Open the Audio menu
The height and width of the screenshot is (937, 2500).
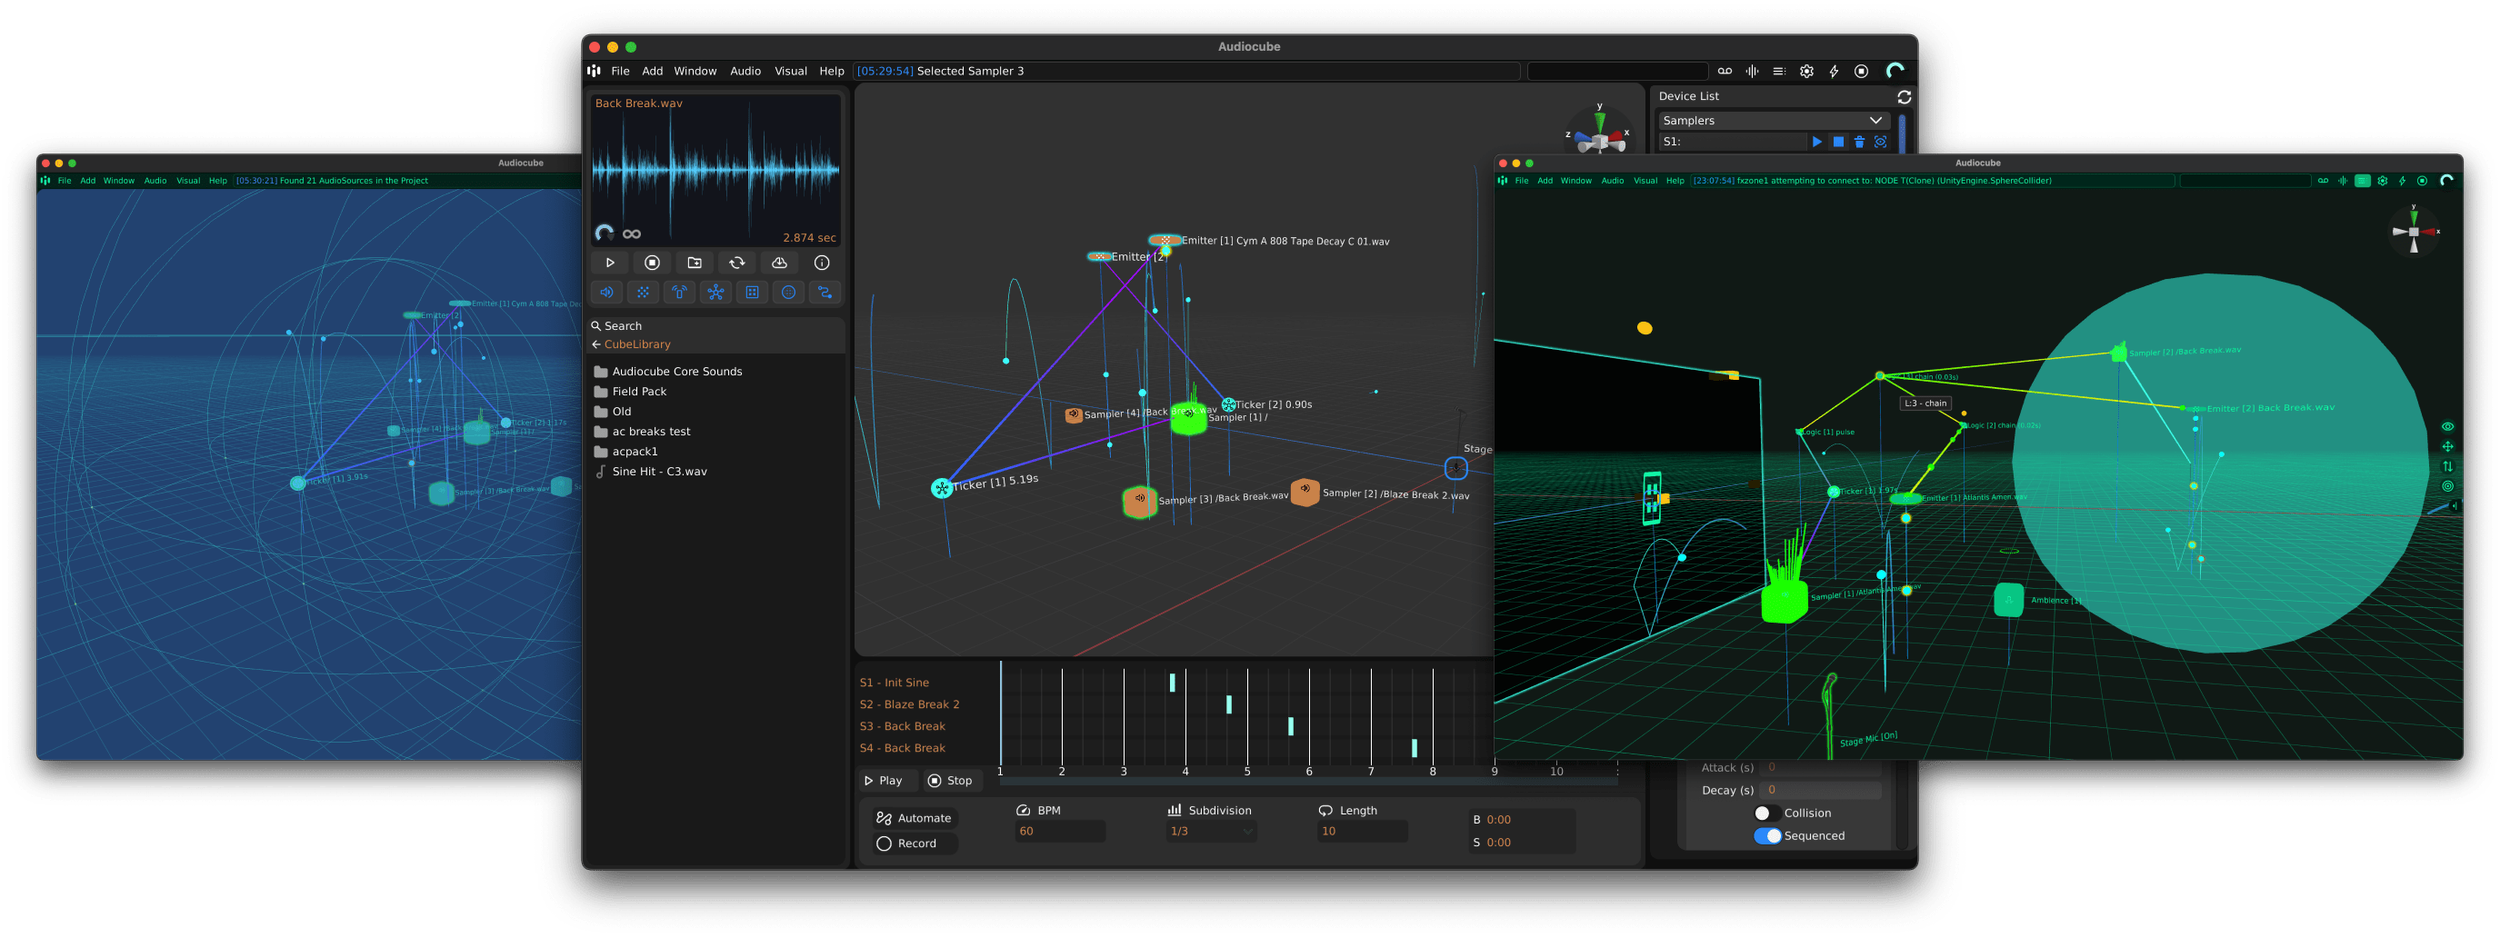tap(745, 71)
